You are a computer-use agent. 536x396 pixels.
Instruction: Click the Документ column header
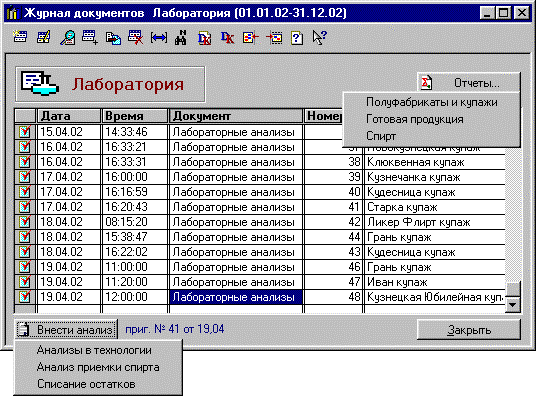point(236,116)
